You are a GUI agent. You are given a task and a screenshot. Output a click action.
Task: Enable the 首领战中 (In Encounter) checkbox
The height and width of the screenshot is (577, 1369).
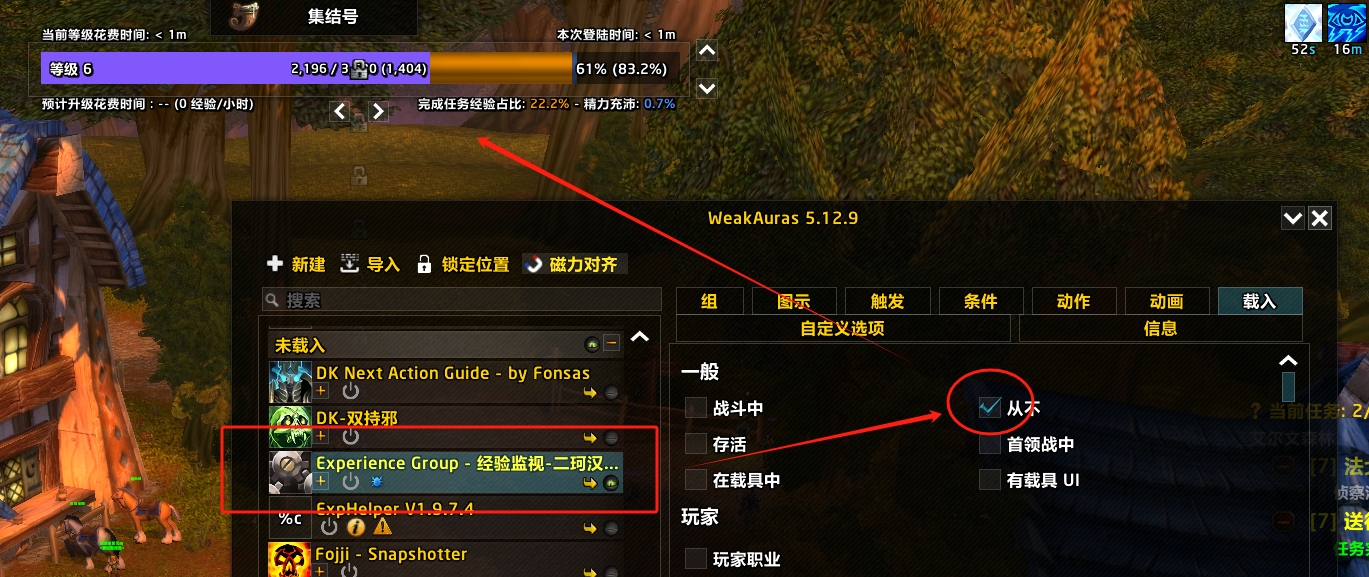pyautogui.click(x=990, y=444)
